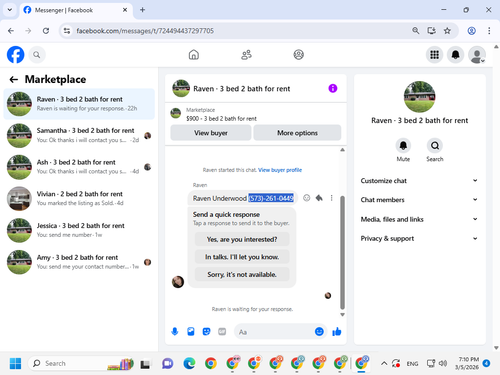Expand Privacy & support section
Viewport: 500px width, 375px height.
click(419, 238)
